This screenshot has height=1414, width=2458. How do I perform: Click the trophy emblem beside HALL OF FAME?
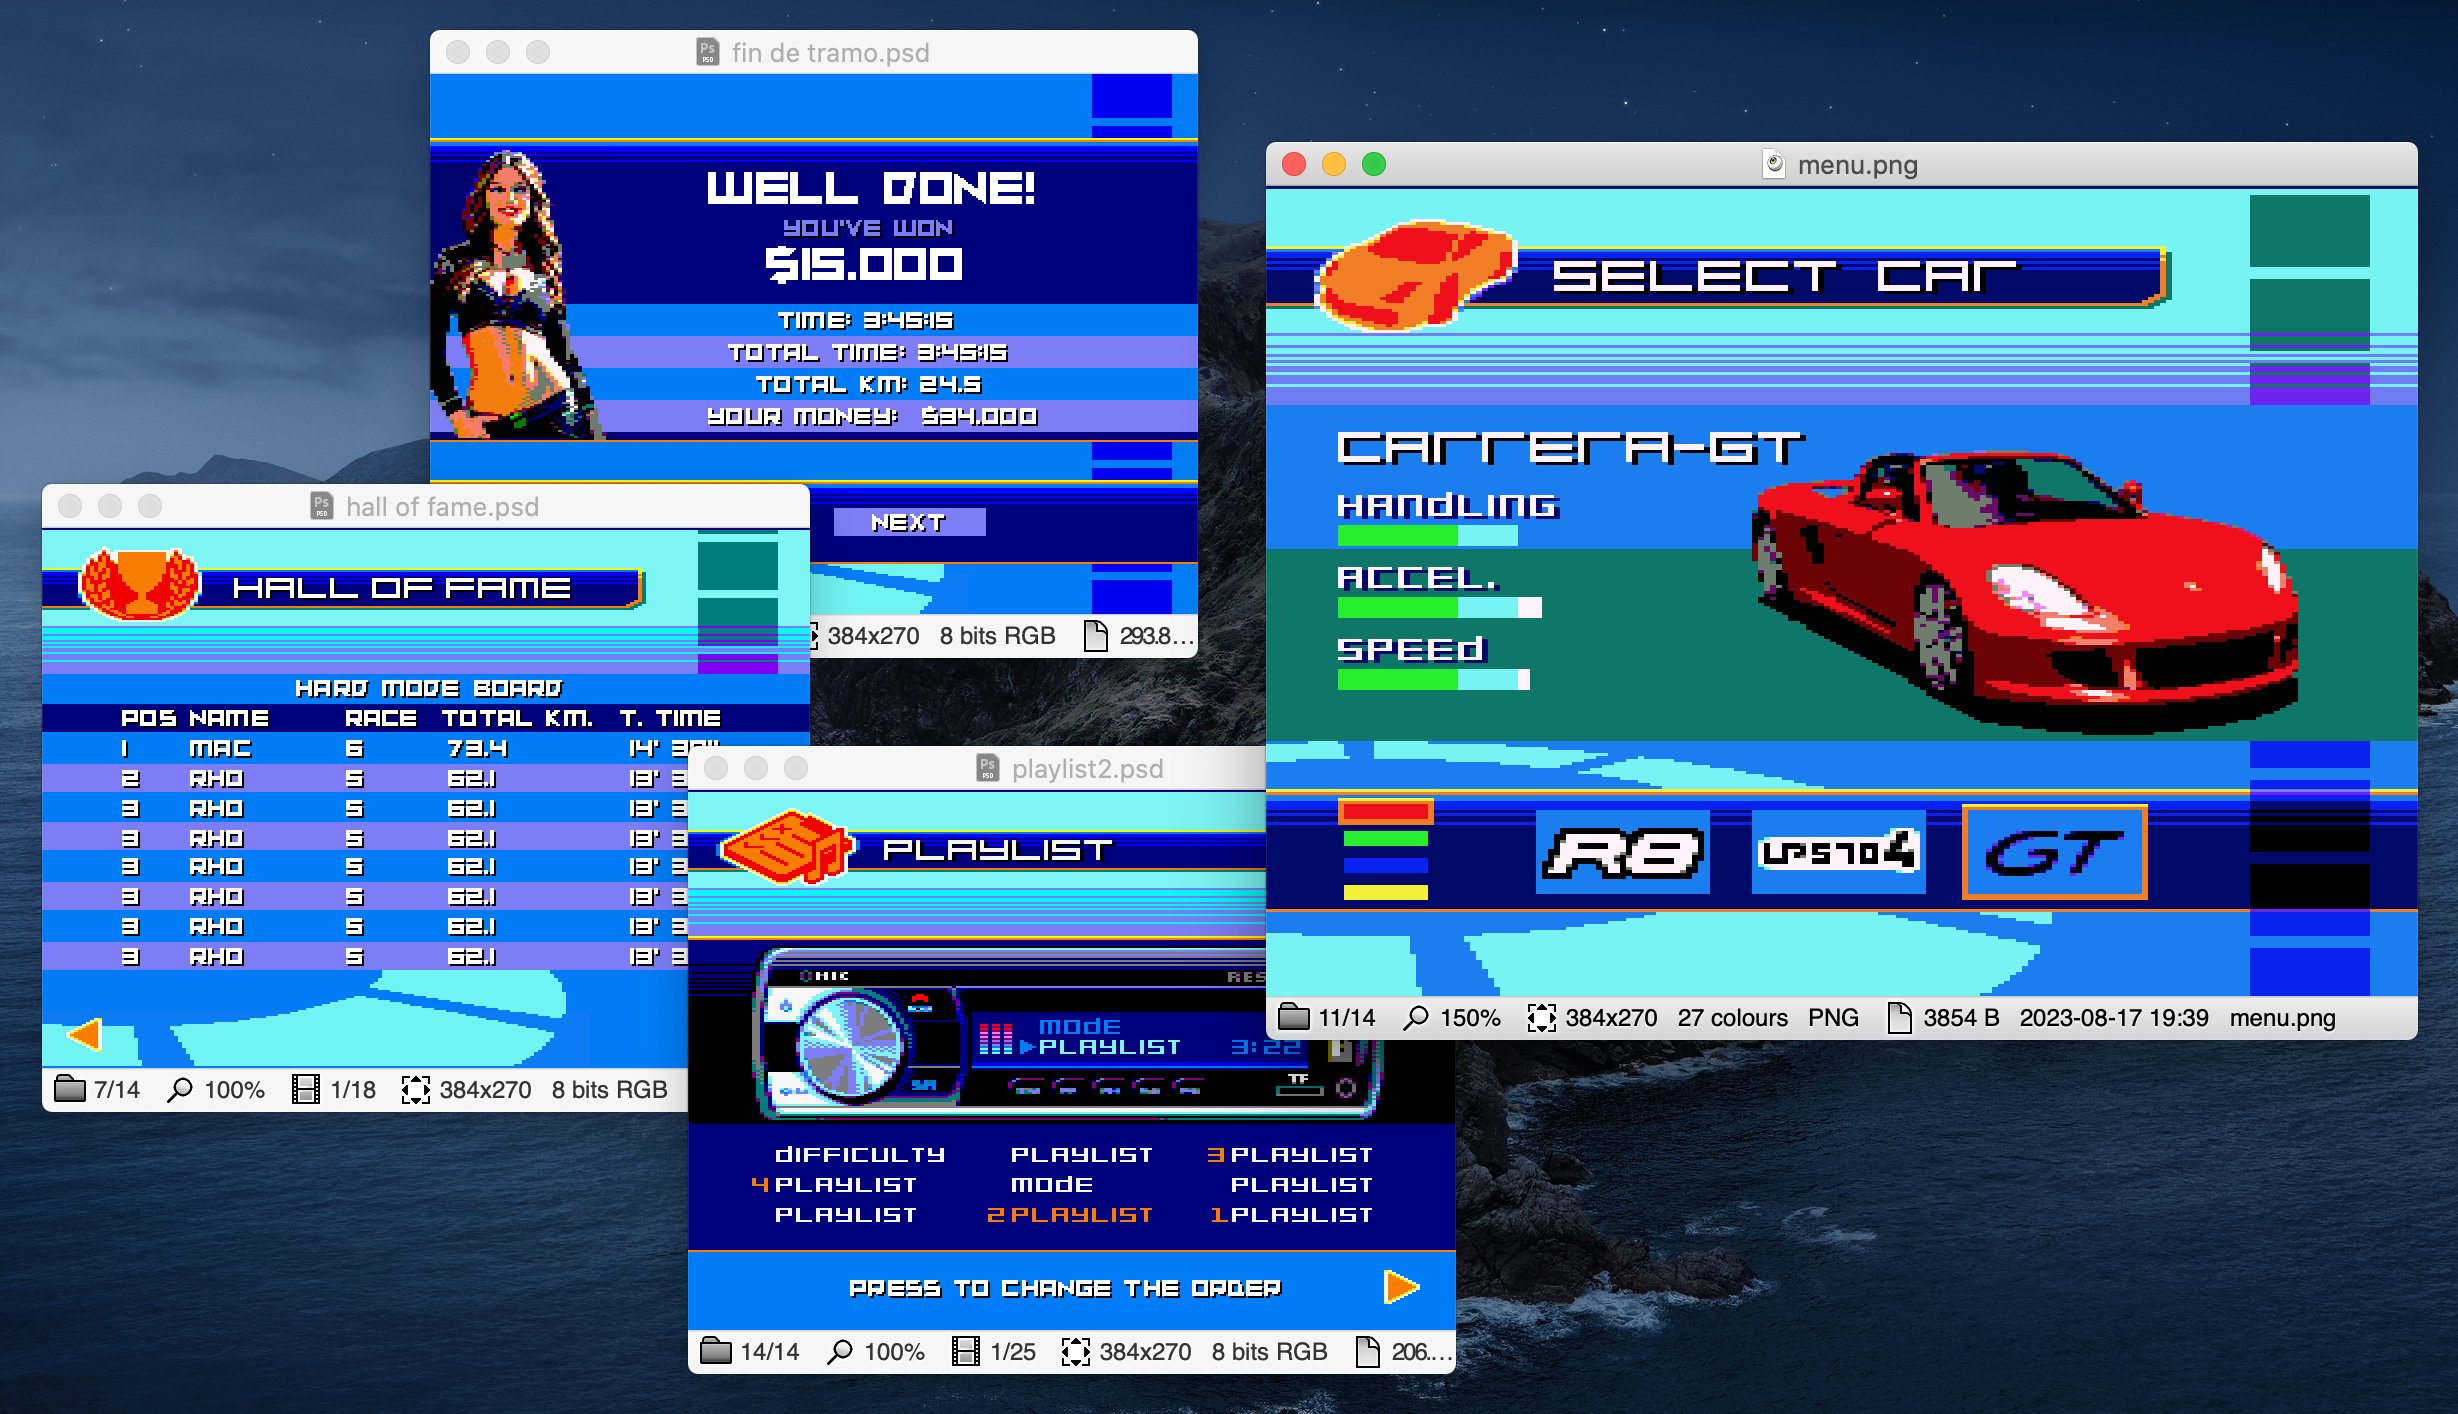(x=139, y=585)
